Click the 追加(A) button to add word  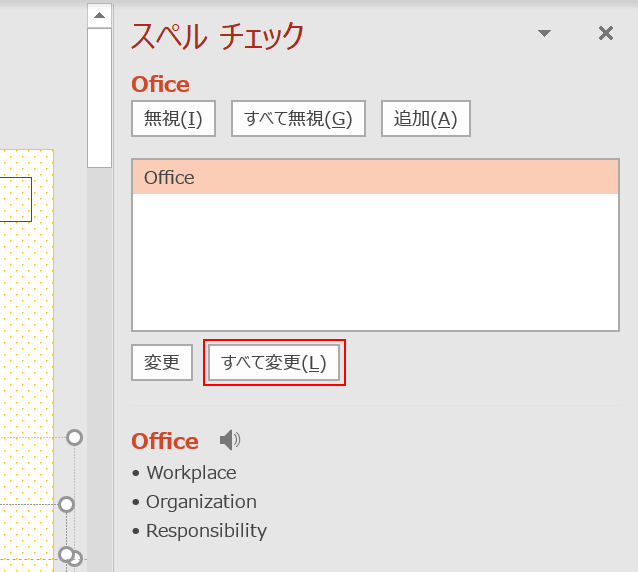click(426, 118)
